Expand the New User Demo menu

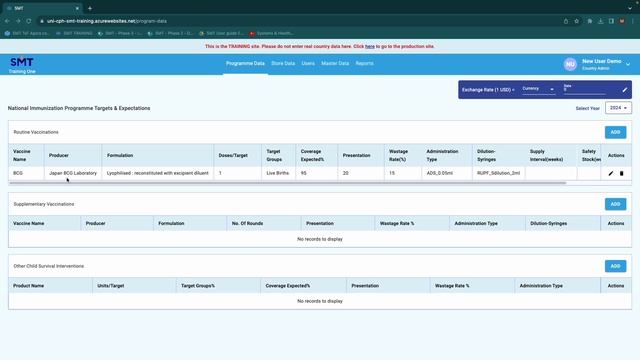pos(628,64)
